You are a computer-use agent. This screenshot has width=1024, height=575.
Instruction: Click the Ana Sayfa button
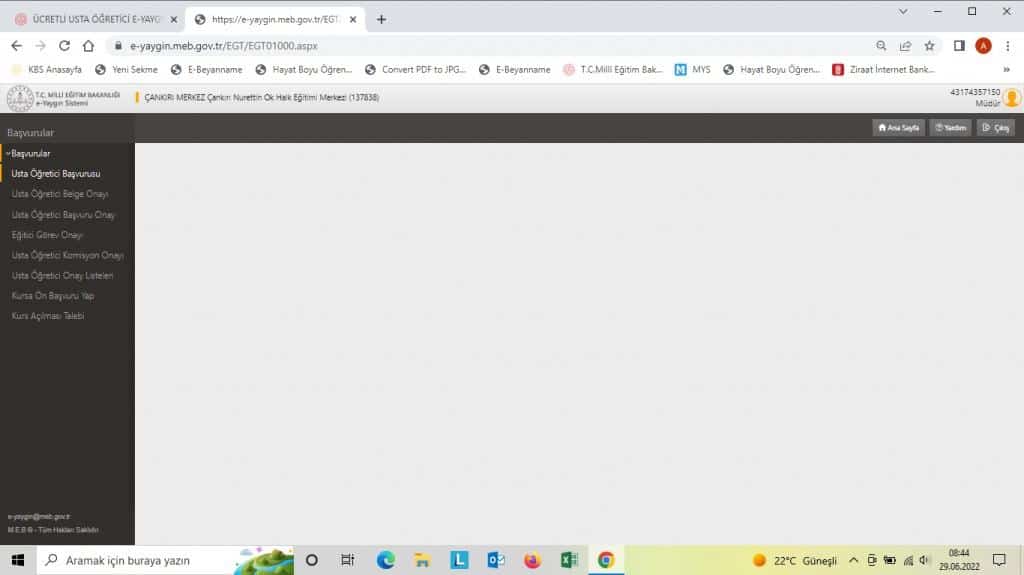(897, 128)
